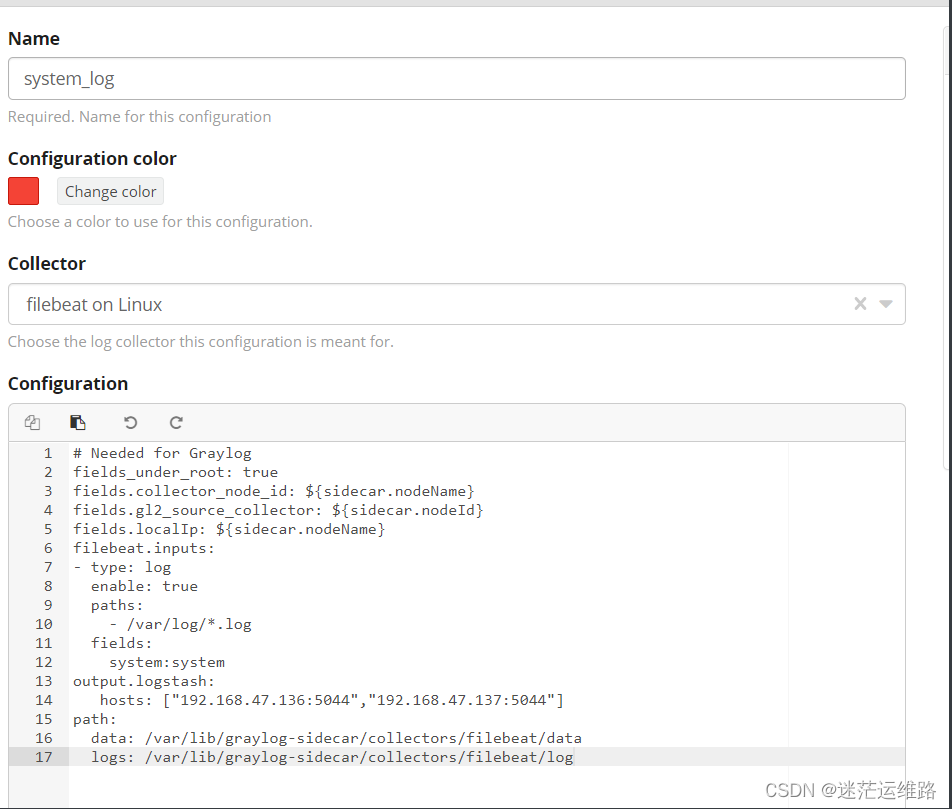Click the 'Configuration color' heading
Viewport: 952px width, 809px height.
click(92, 159)
